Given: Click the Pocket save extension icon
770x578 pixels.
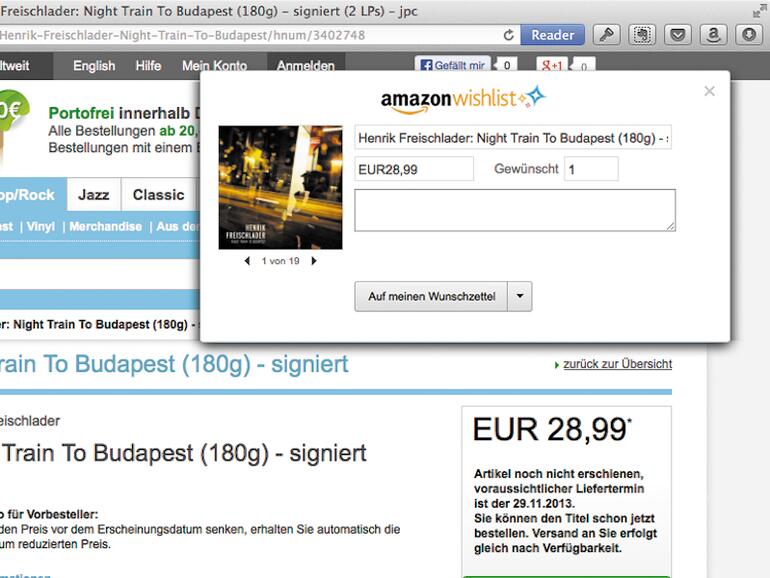Looking at the screenshot, I should (678, 35).
